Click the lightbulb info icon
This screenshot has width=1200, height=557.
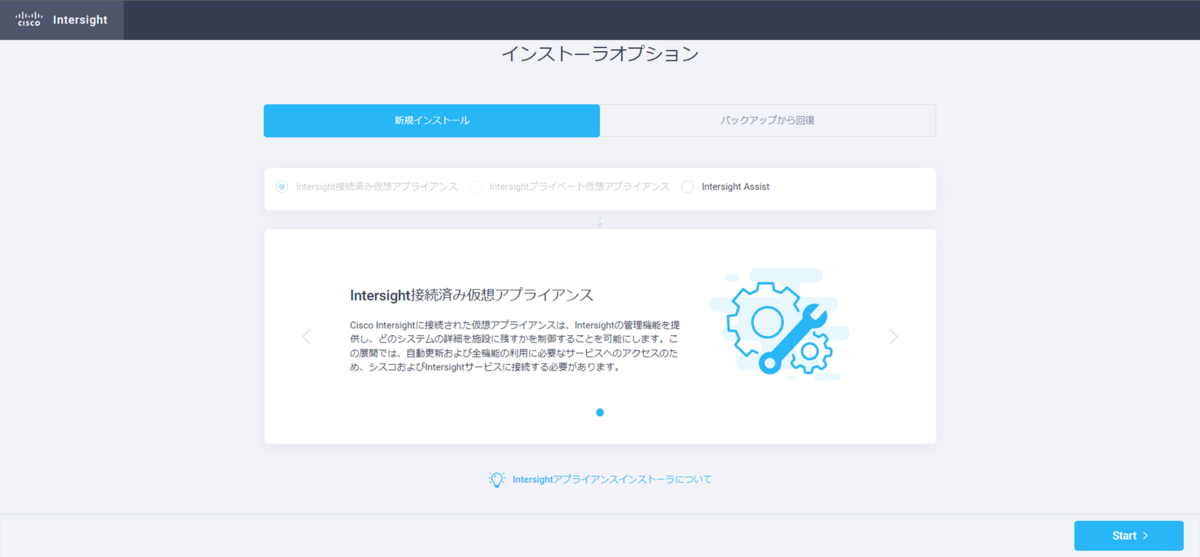pos(497,479)
